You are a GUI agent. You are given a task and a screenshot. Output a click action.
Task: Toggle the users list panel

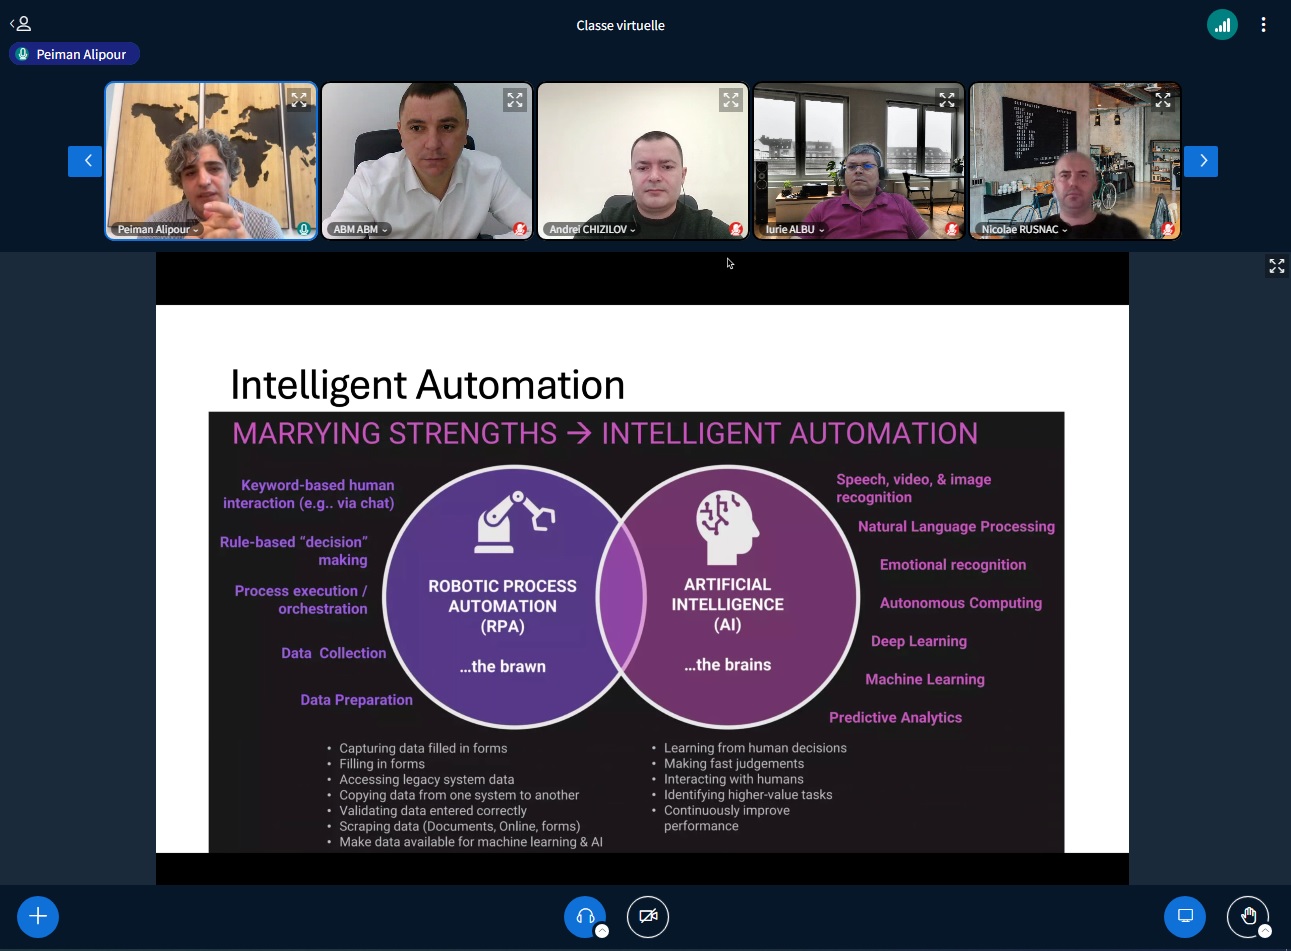pos(21,24)
